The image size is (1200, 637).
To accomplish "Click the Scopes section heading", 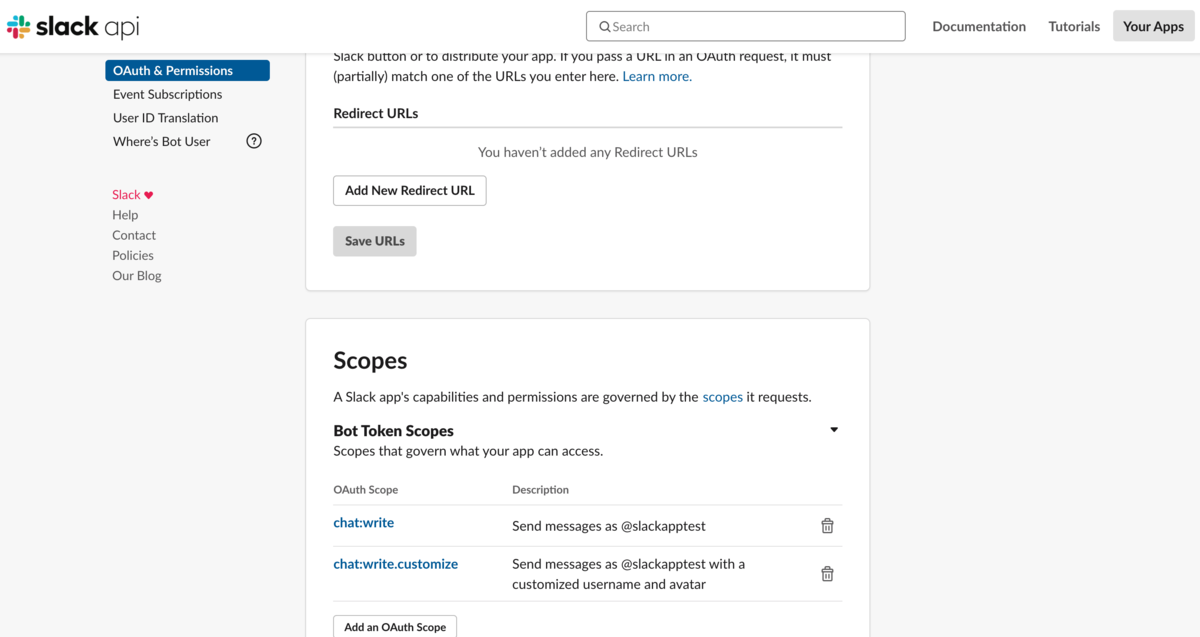I will coord(370,361).
